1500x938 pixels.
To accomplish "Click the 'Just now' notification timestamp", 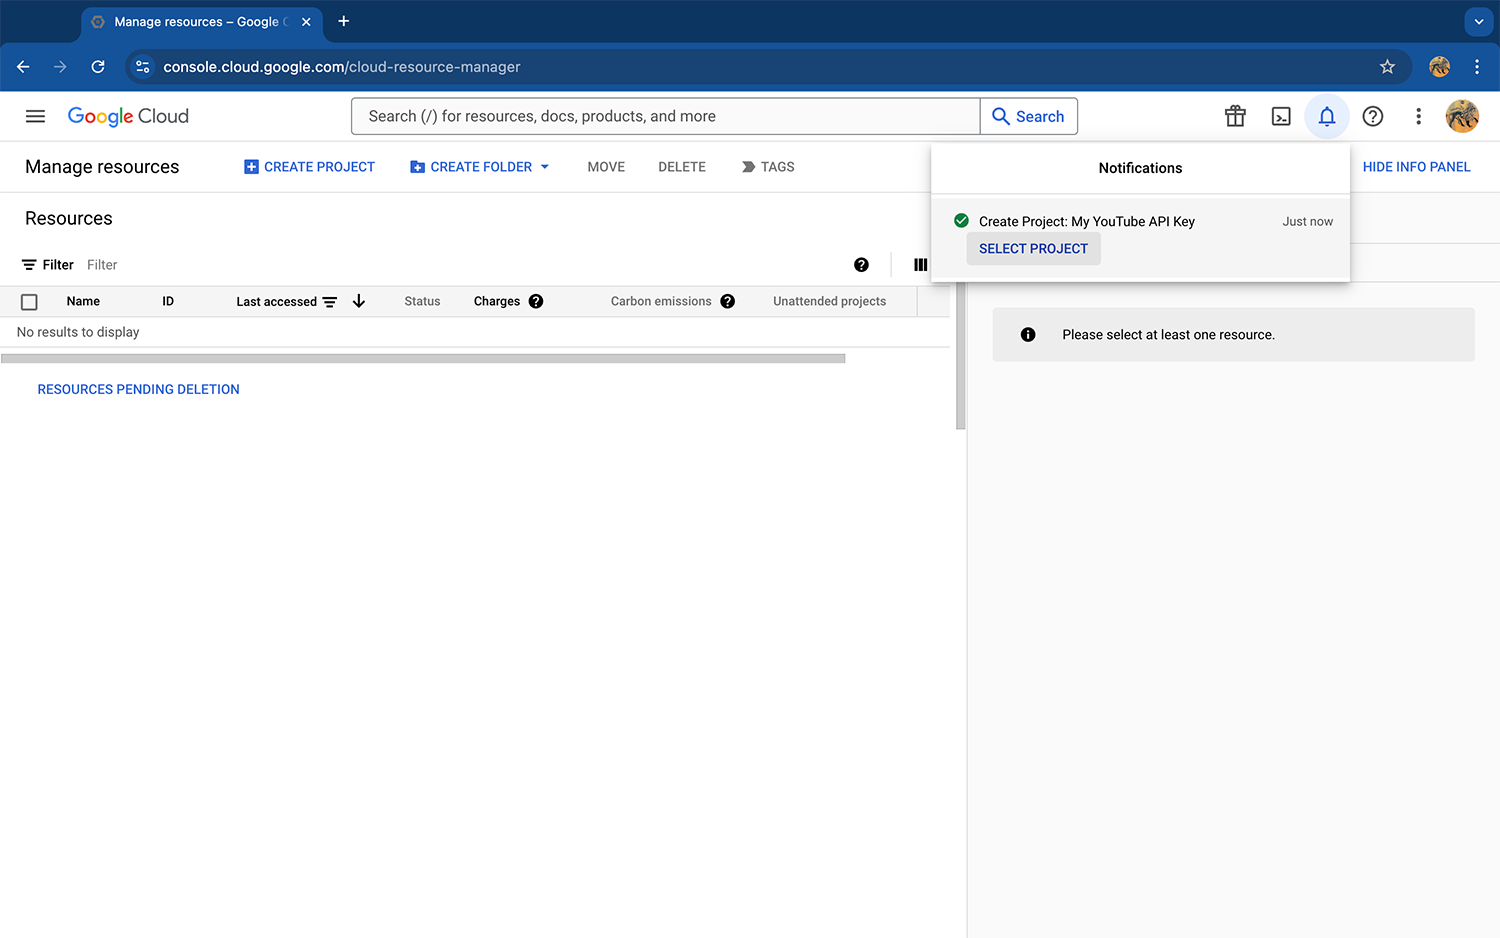I will click(1307, 221).
